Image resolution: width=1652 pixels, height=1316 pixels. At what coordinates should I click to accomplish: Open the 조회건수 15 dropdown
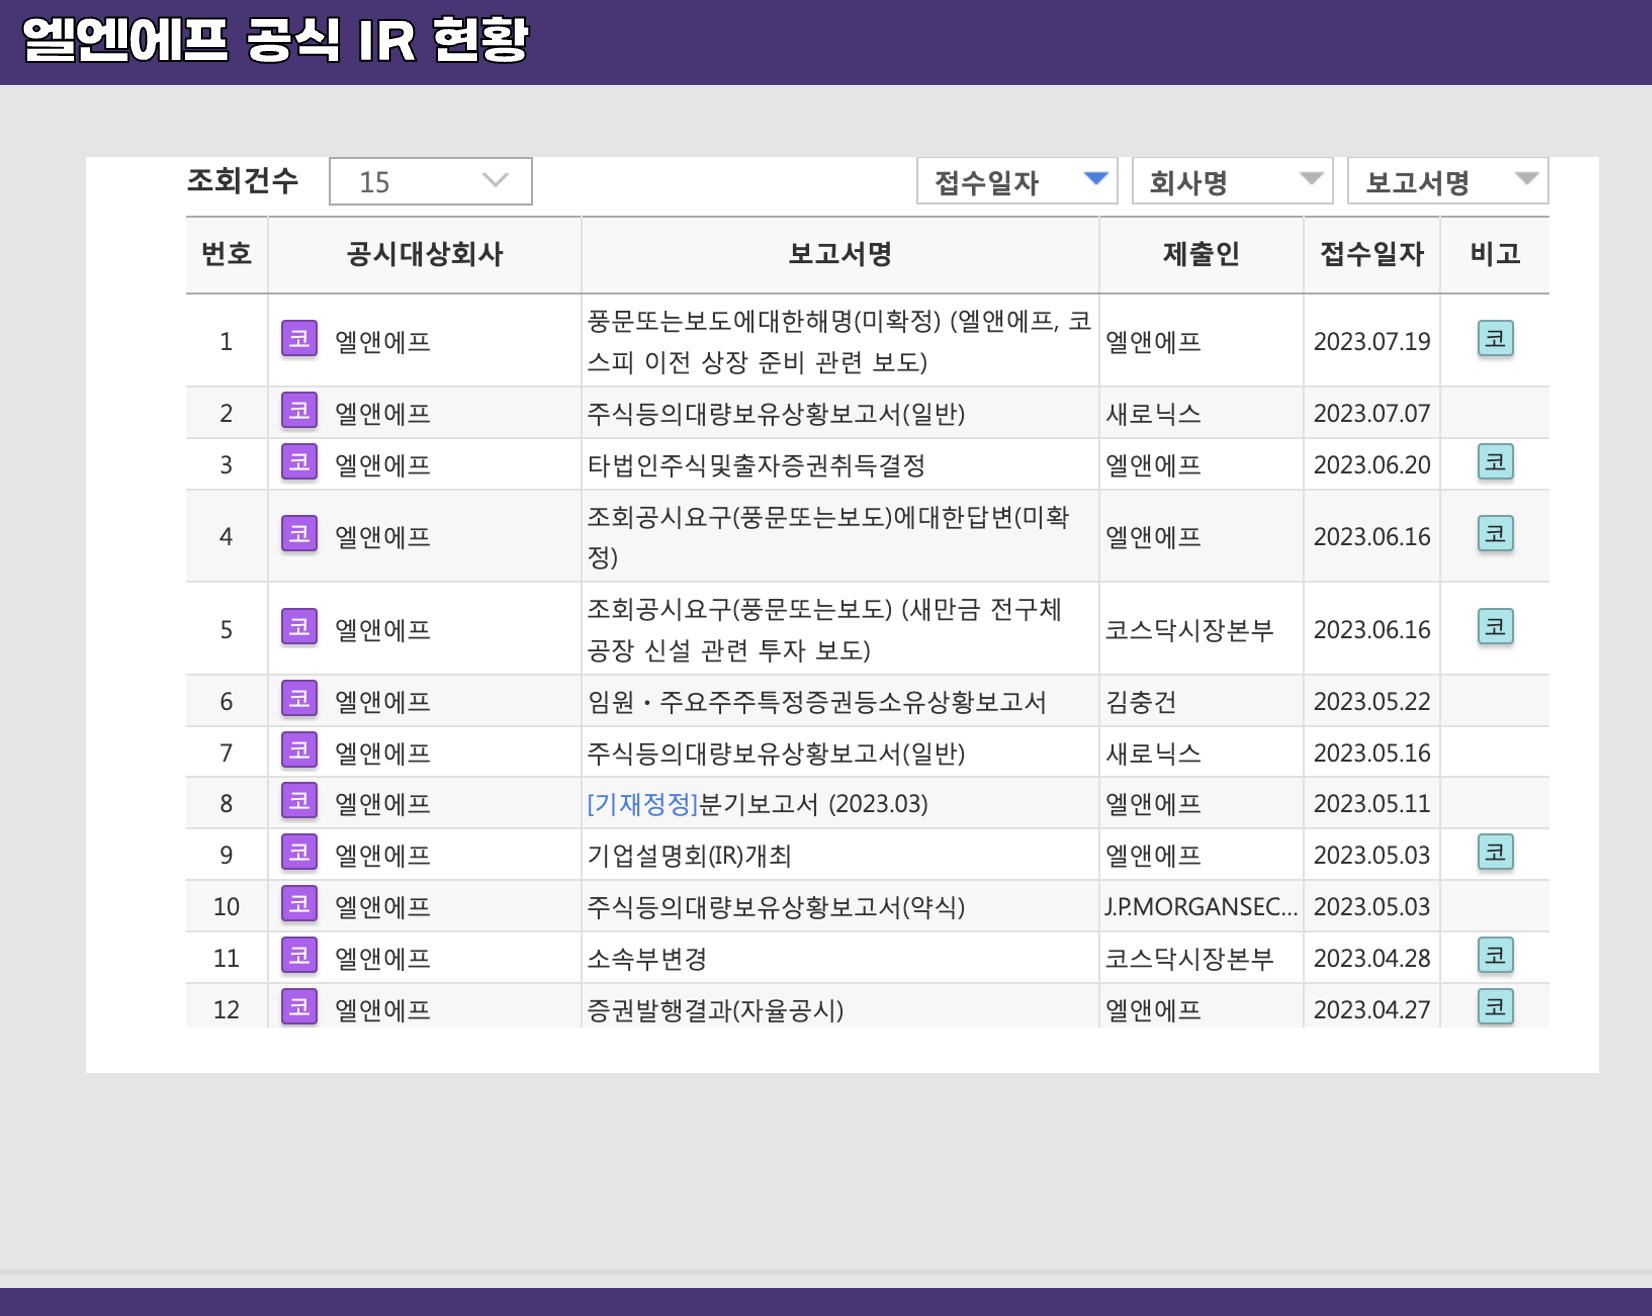pos(431,181)
